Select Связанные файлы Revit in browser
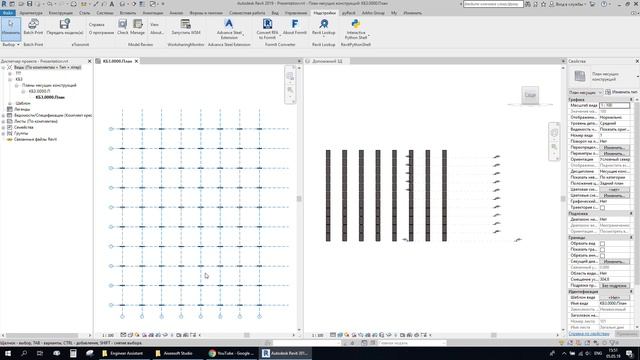The width and height of the screenshot is (640, 360). point(36,139)
